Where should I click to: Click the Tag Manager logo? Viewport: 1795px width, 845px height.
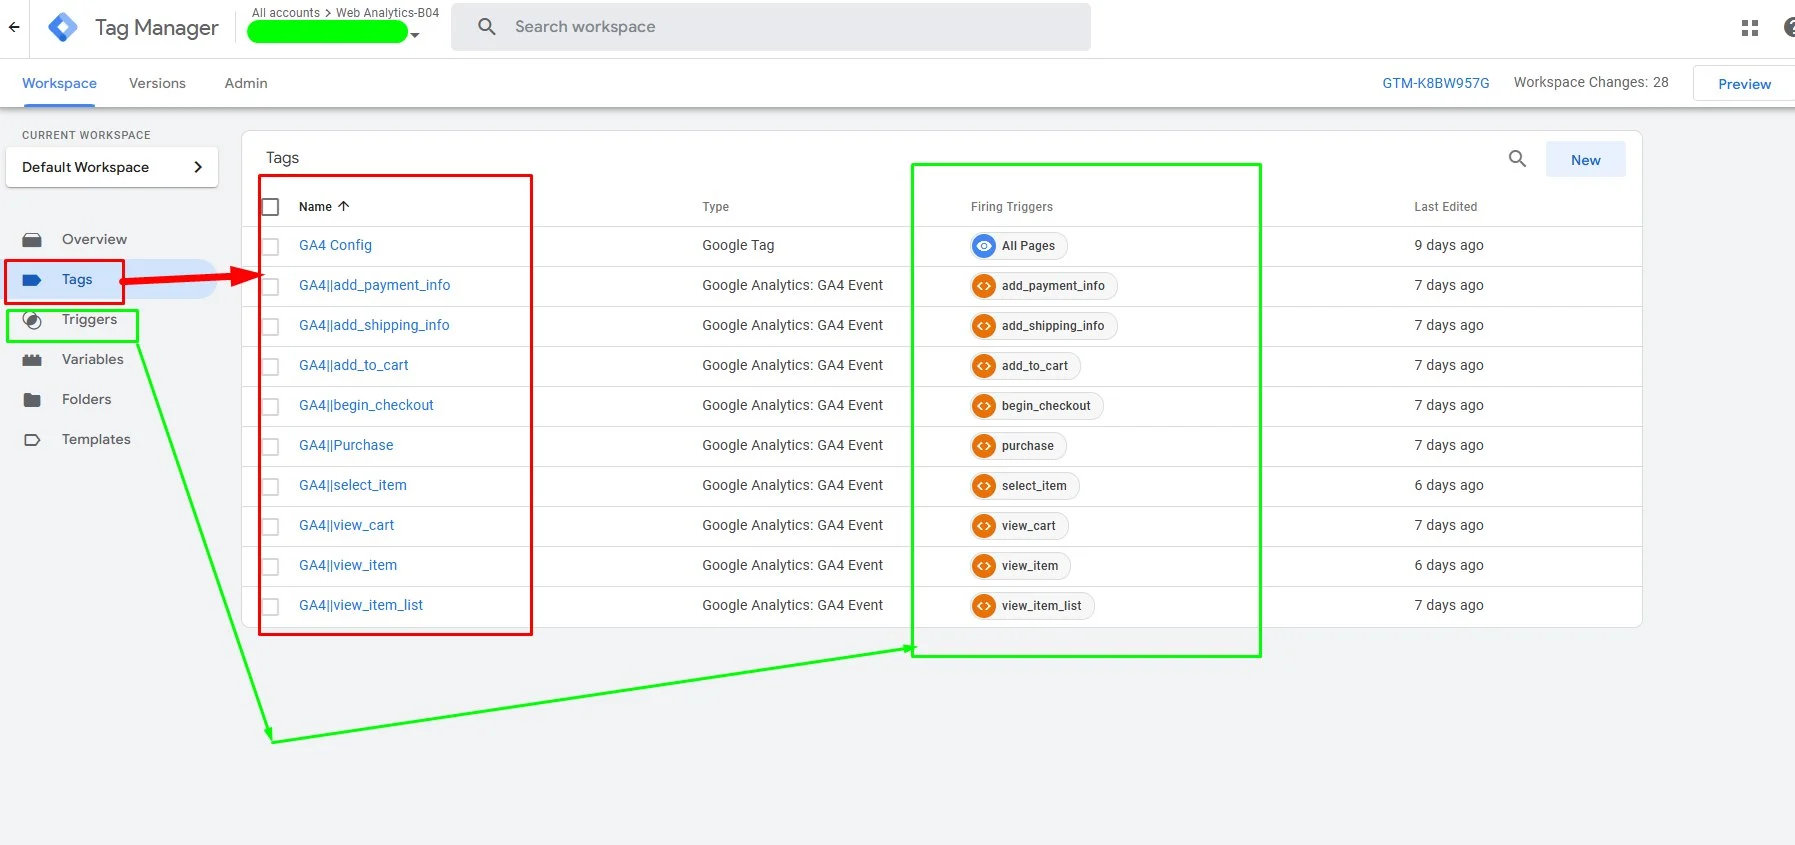pyautogui.click(x=63, y=27)
